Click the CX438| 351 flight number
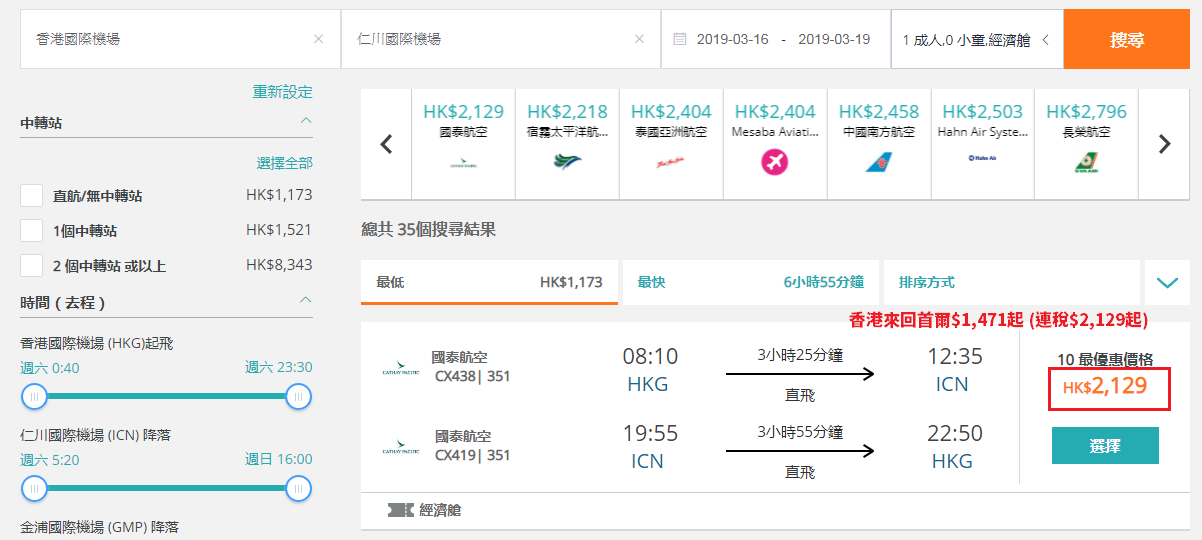The image size is (1202, 540). 473,377
